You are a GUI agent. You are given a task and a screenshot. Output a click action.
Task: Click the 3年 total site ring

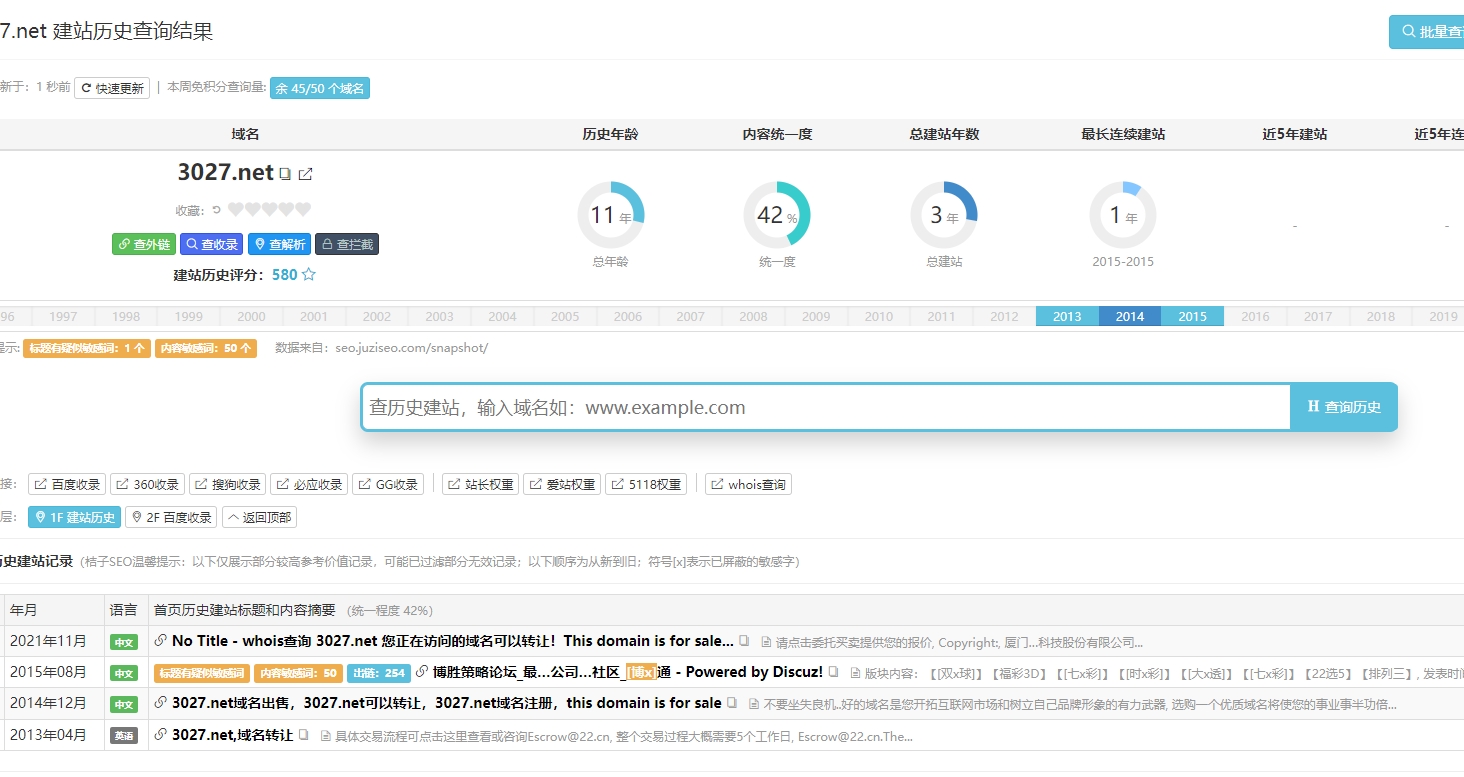[x=944, y=215]
